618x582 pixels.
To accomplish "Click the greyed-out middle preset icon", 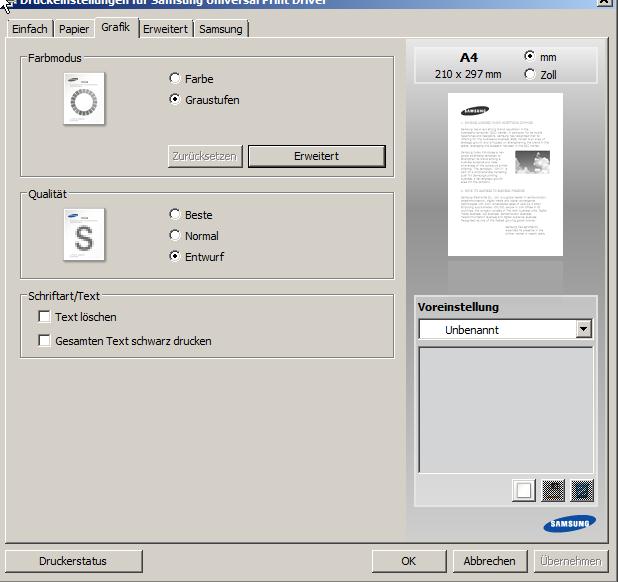I will pyautogui.click(x=553, y=490).
